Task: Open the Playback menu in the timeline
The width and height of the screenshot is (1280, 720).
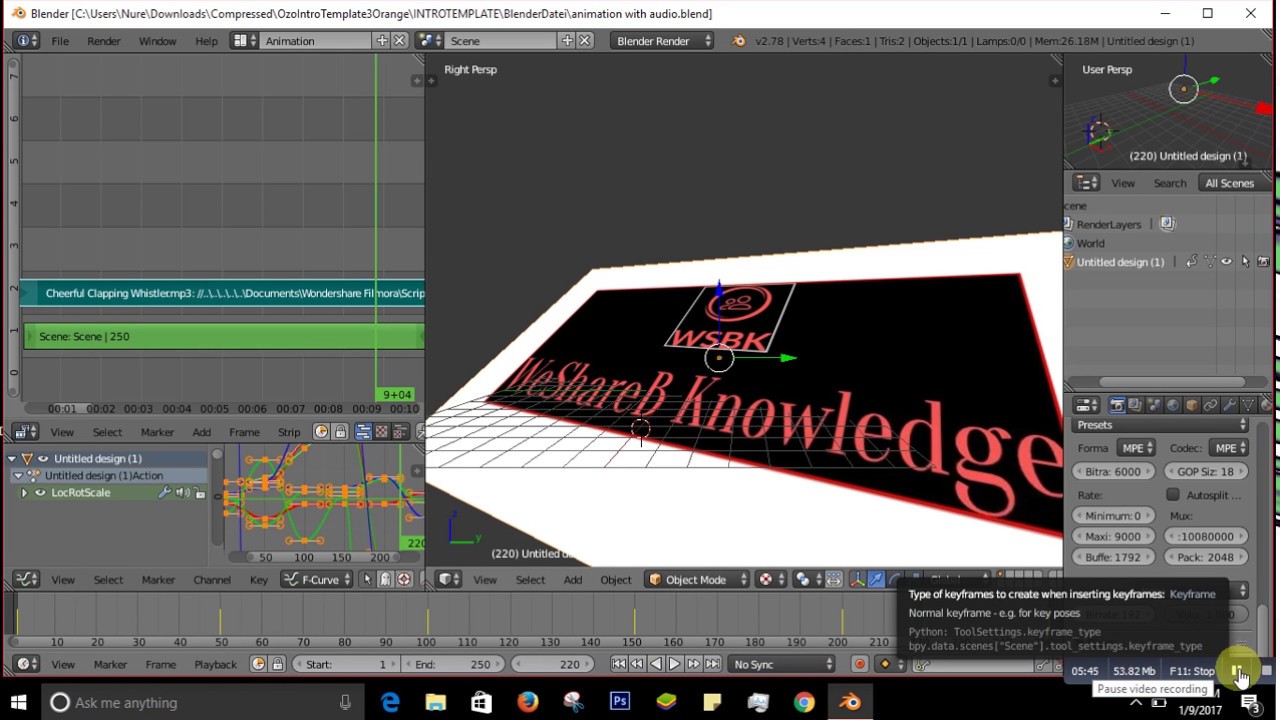Action: (x=215, y=664)
